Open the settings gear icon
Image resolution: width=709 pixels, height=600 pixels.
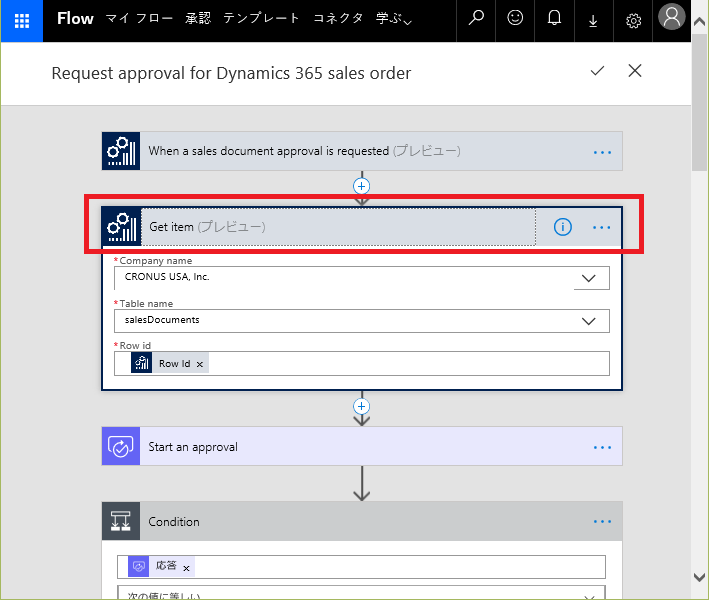(633, 21)
